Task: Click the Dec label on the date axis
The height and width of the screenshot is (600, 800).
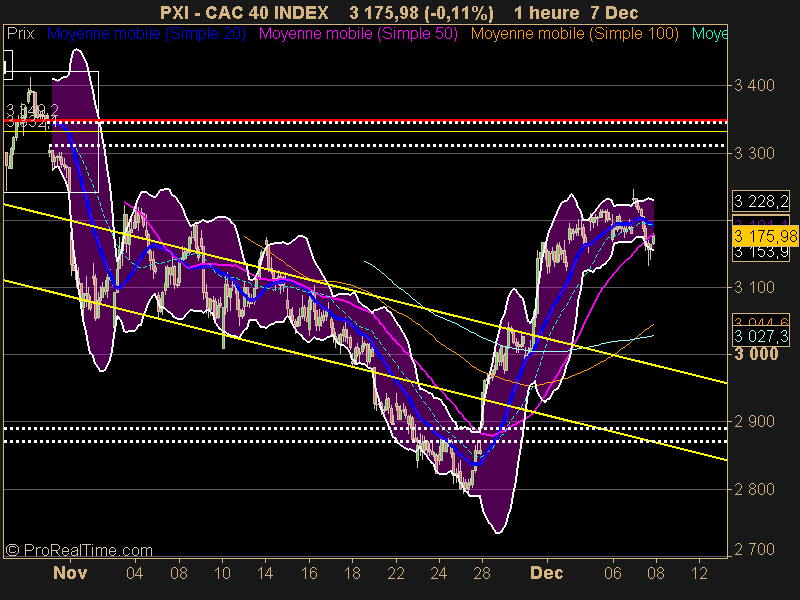Action: pos(546,572)
